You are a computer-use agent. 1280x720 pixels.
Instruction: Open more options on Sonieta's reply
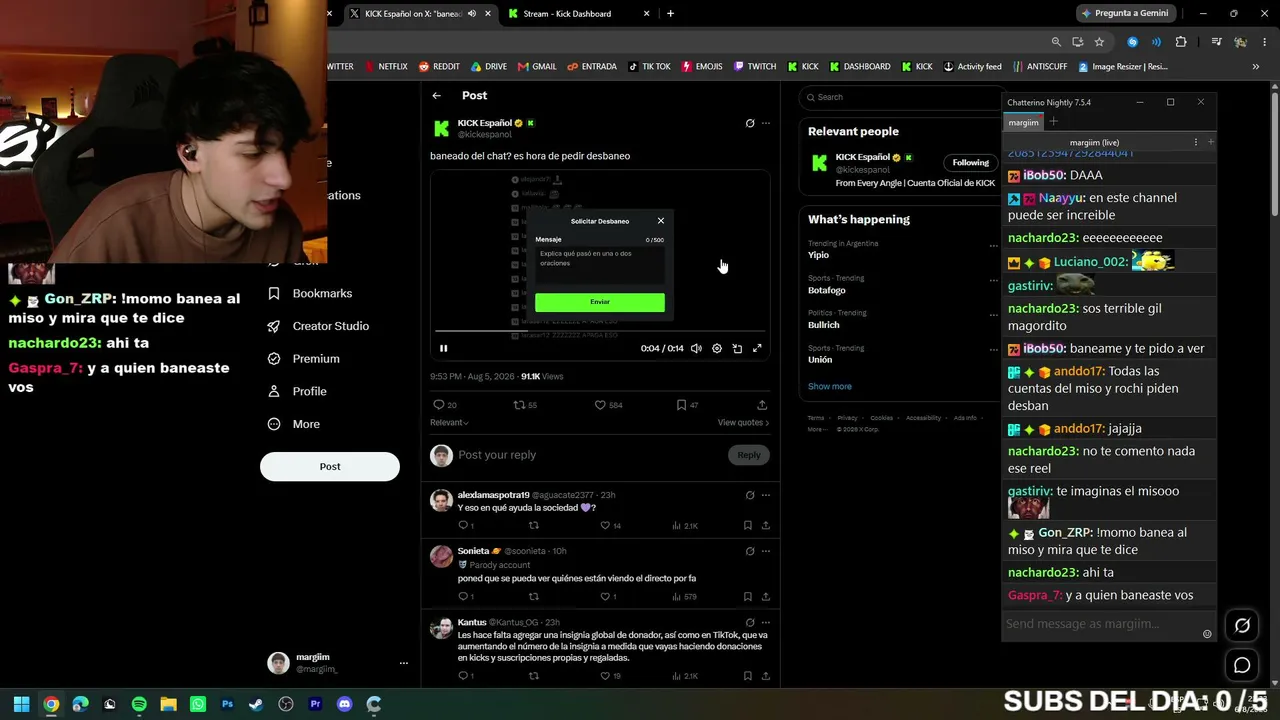[x=766, y=551]
